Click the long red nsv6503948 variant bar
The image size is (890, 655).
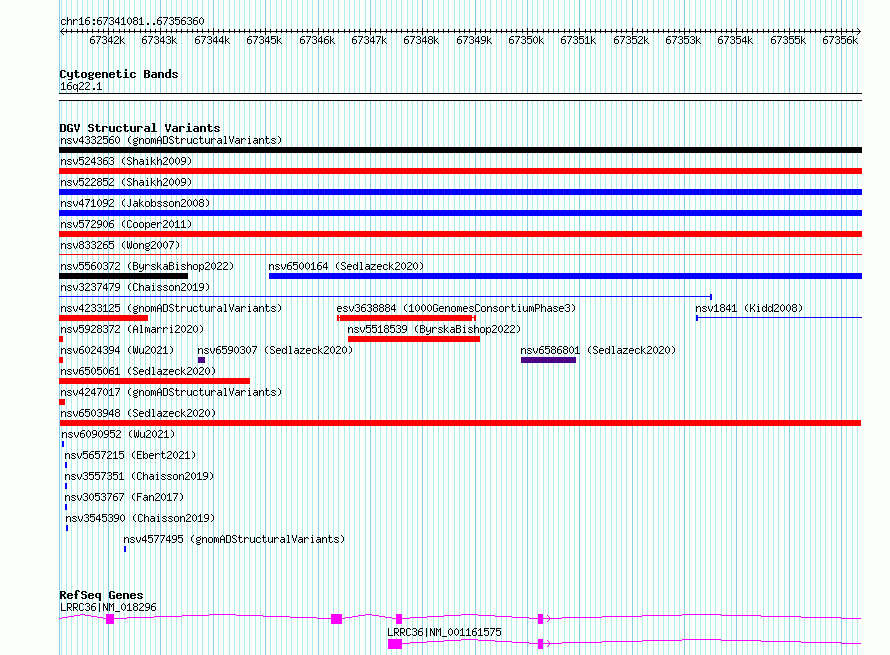coord(460,423)
